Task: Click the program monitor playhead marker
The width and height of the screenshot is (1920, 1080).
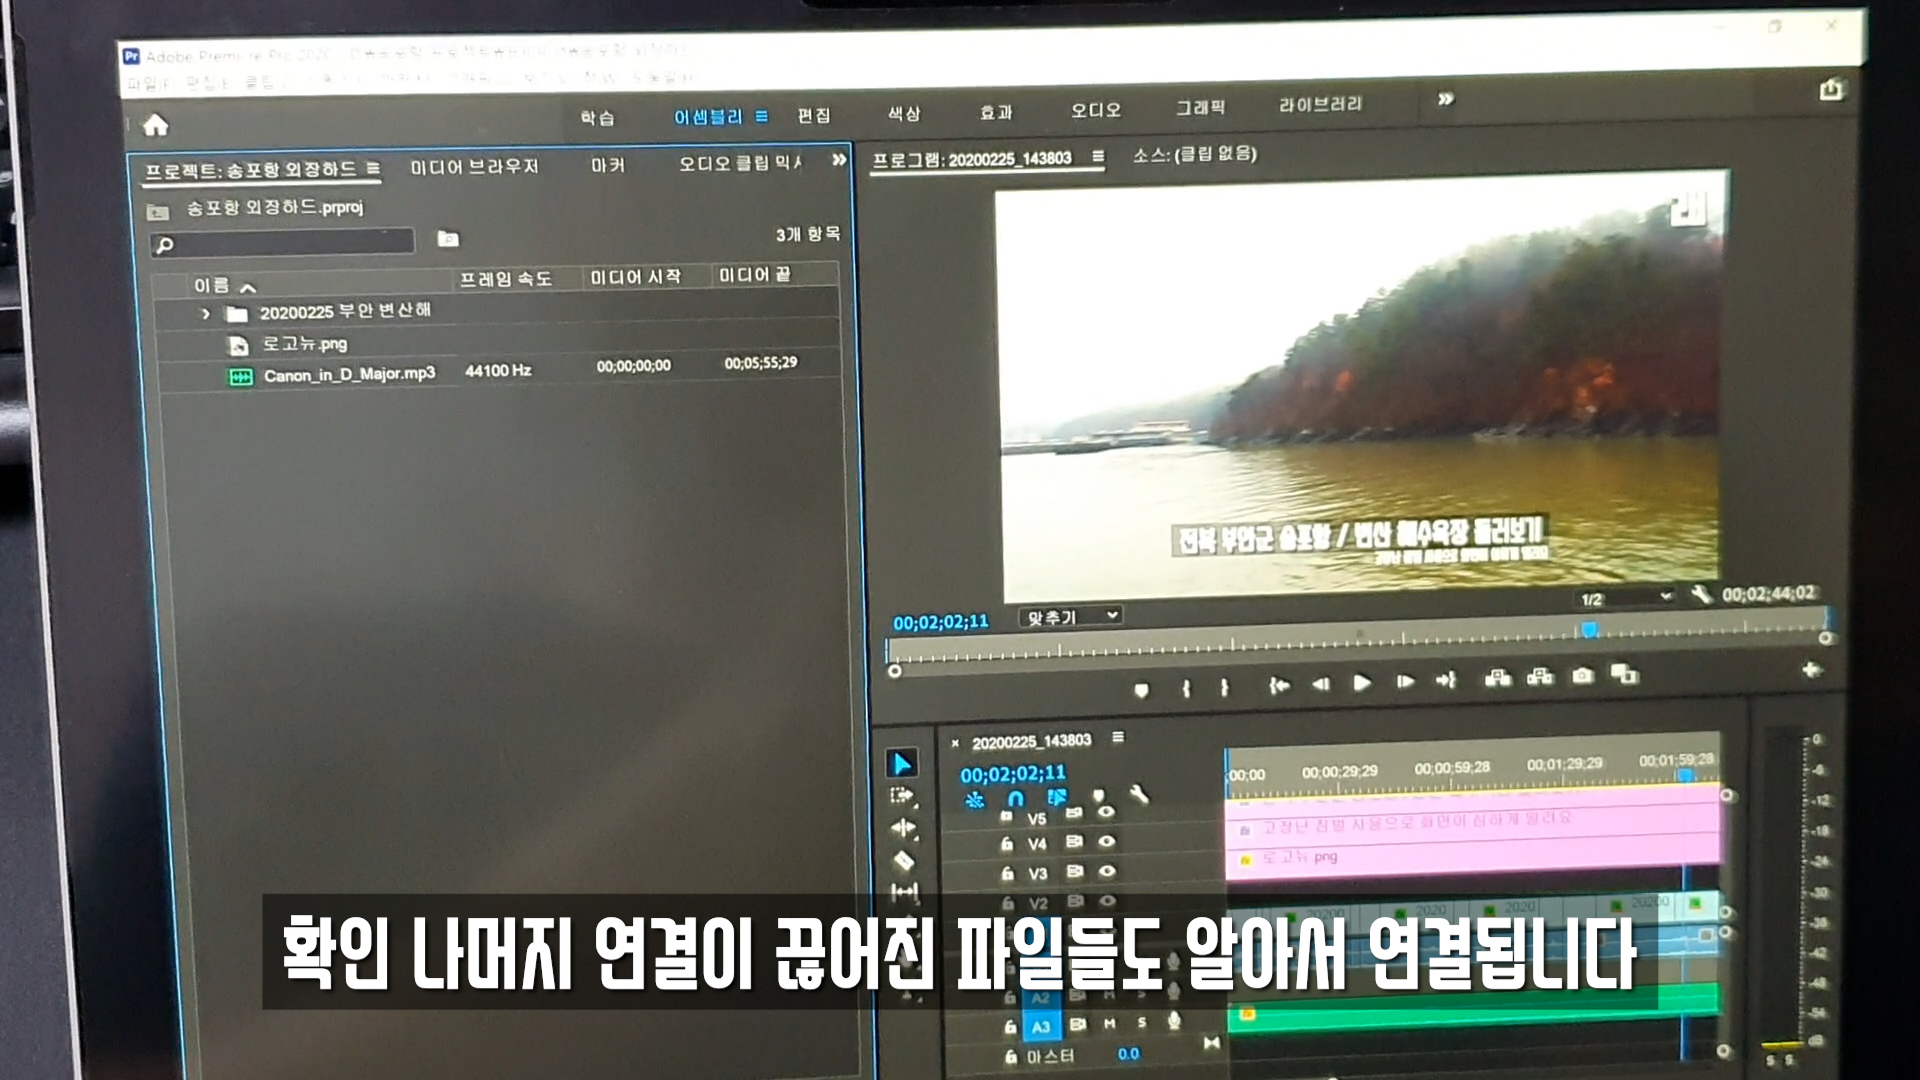Action: click(x=1588, y=630)
